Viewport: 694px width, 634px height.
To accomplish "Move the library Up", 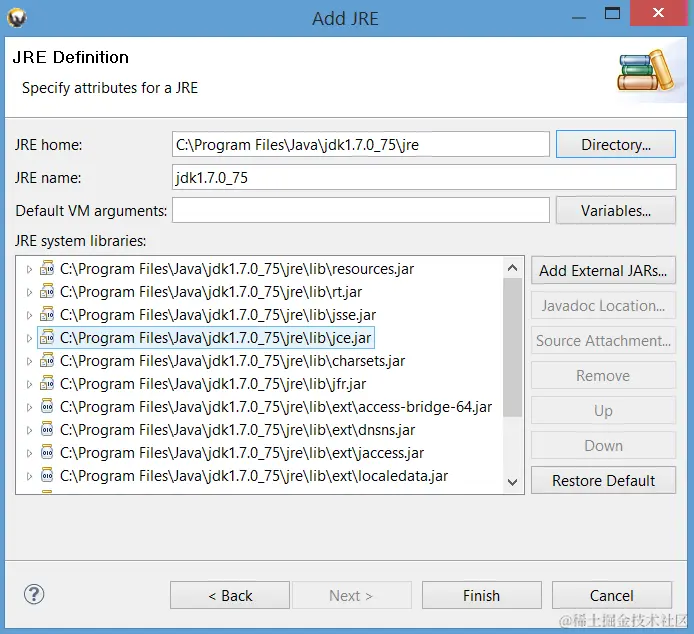I will [x=603, y=410].
